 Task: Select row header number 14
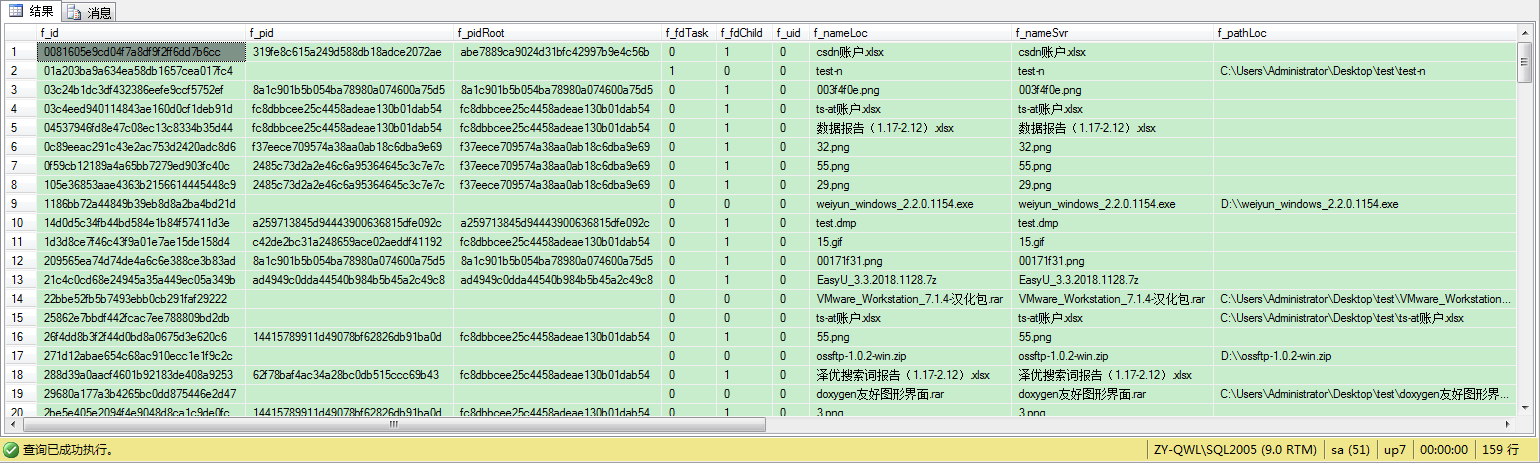coord(19,298)
